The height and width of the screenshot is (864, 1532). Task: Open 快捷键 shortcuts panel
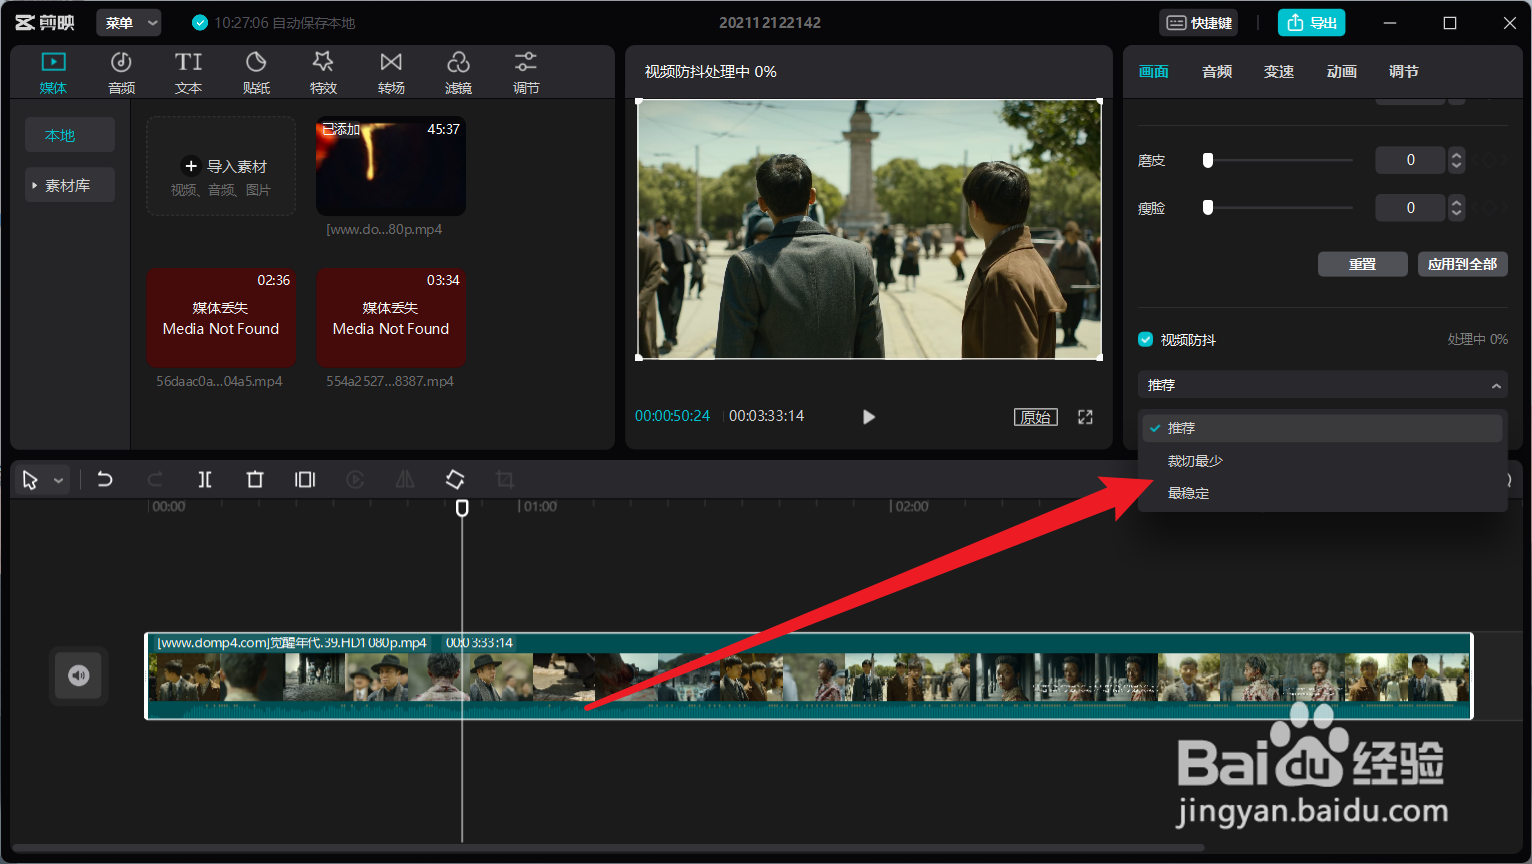point(1199,23)
